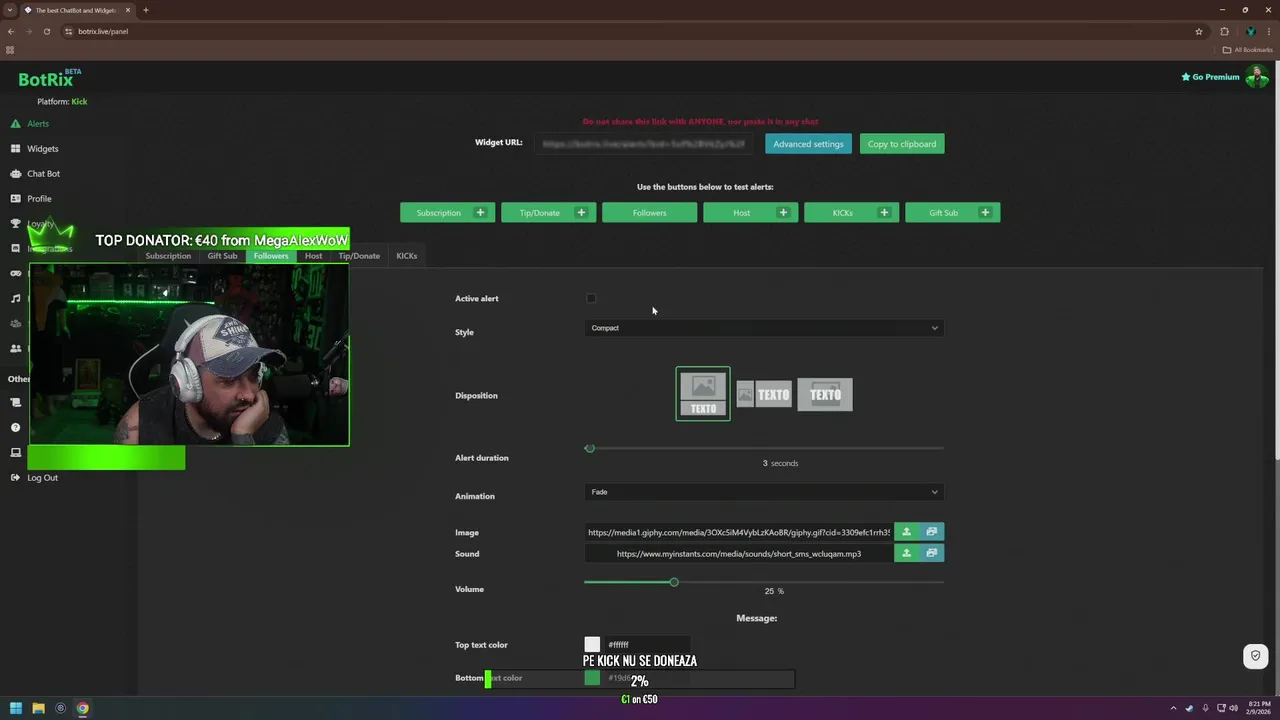The width and height of the screenshot is (1280, 720).
Task: Toggle the Active alert checkbox
Action: [591, 298]
